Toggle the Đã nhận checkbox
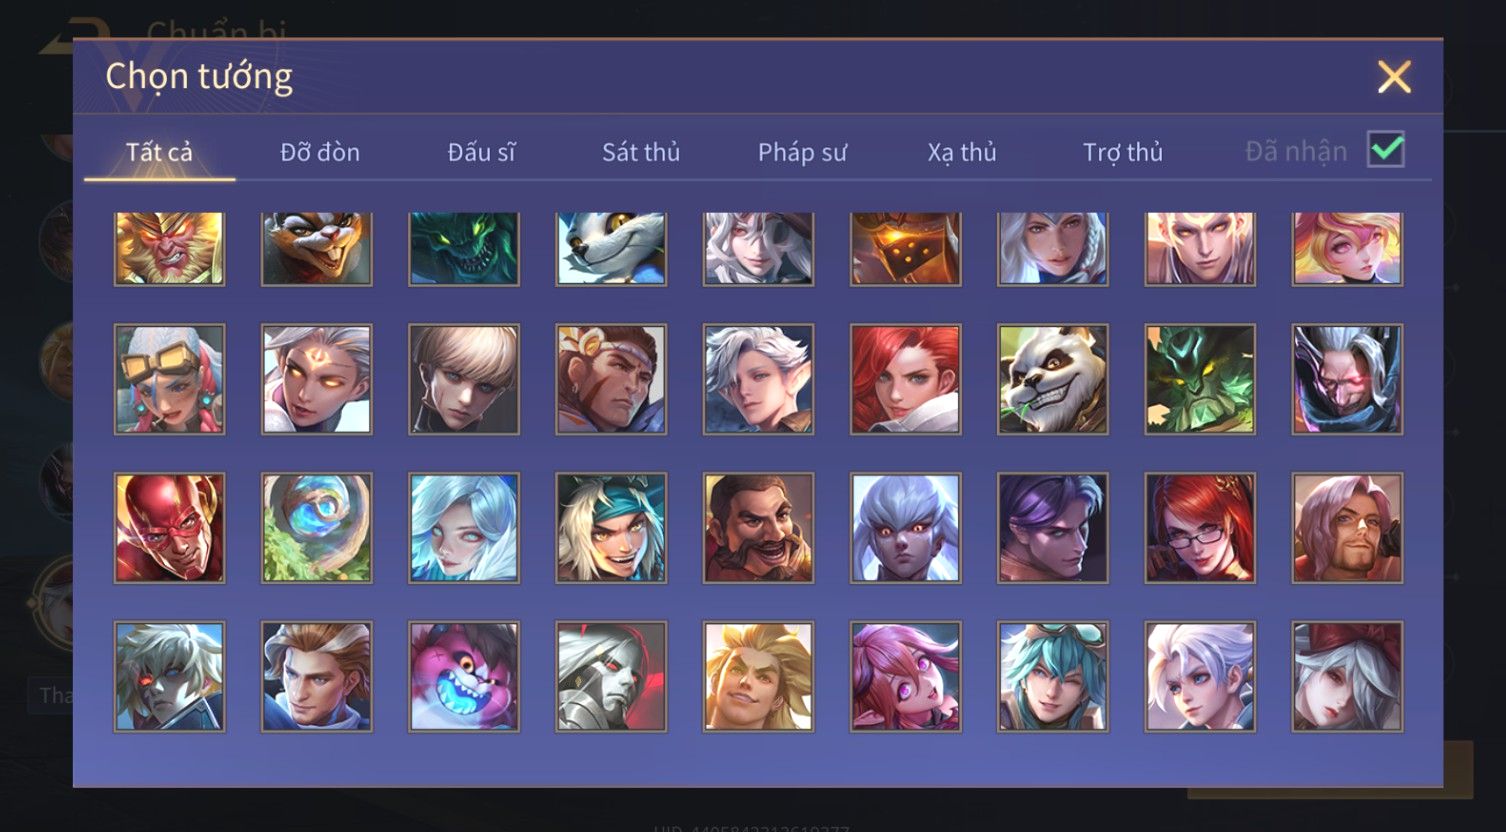1506x832 pixels. [x=1386, y=150]
